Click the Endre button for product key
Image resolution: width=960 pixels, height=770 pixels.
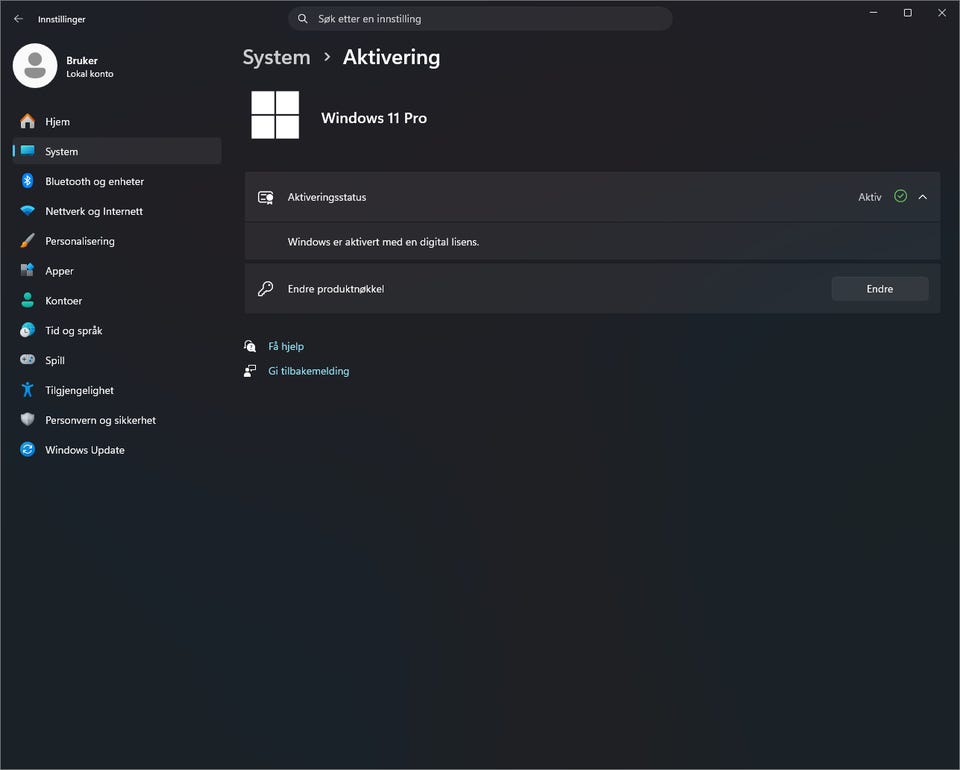click(x=880, y=289)
